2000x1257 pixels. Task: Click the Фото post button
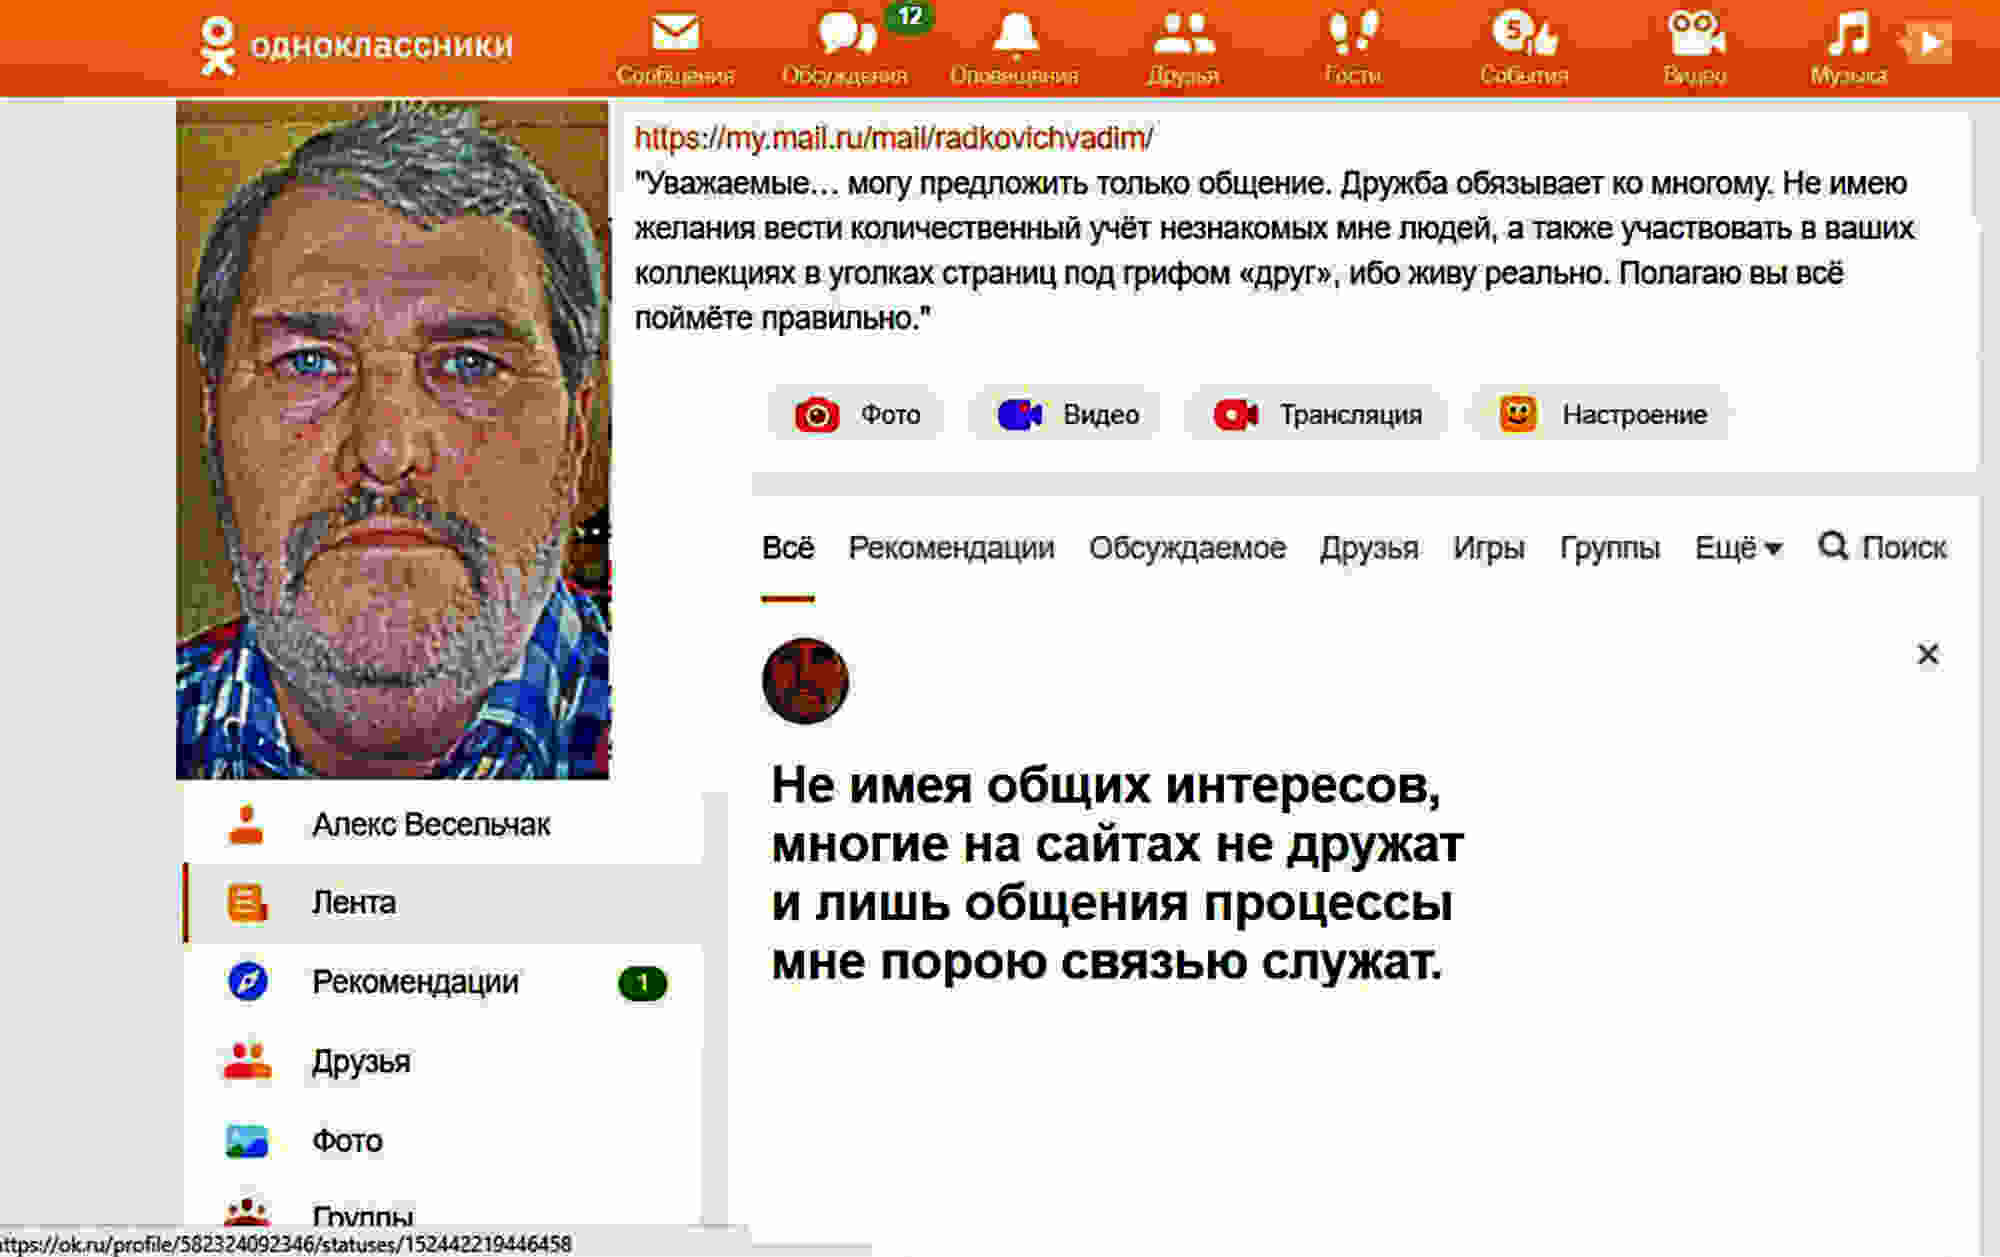click(856, 414)
